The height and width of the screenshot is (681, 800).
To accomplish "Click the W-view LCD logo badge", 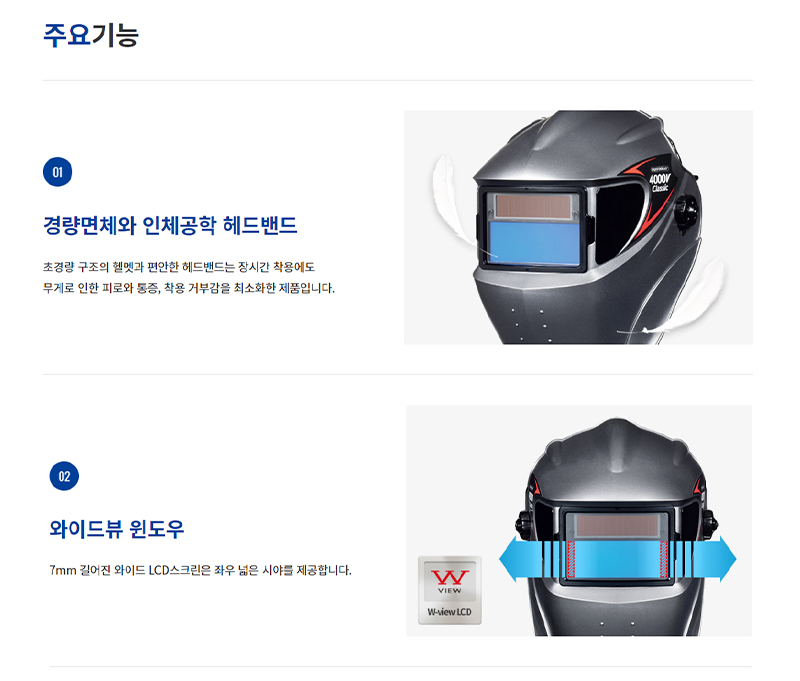I will pos(449,590).
